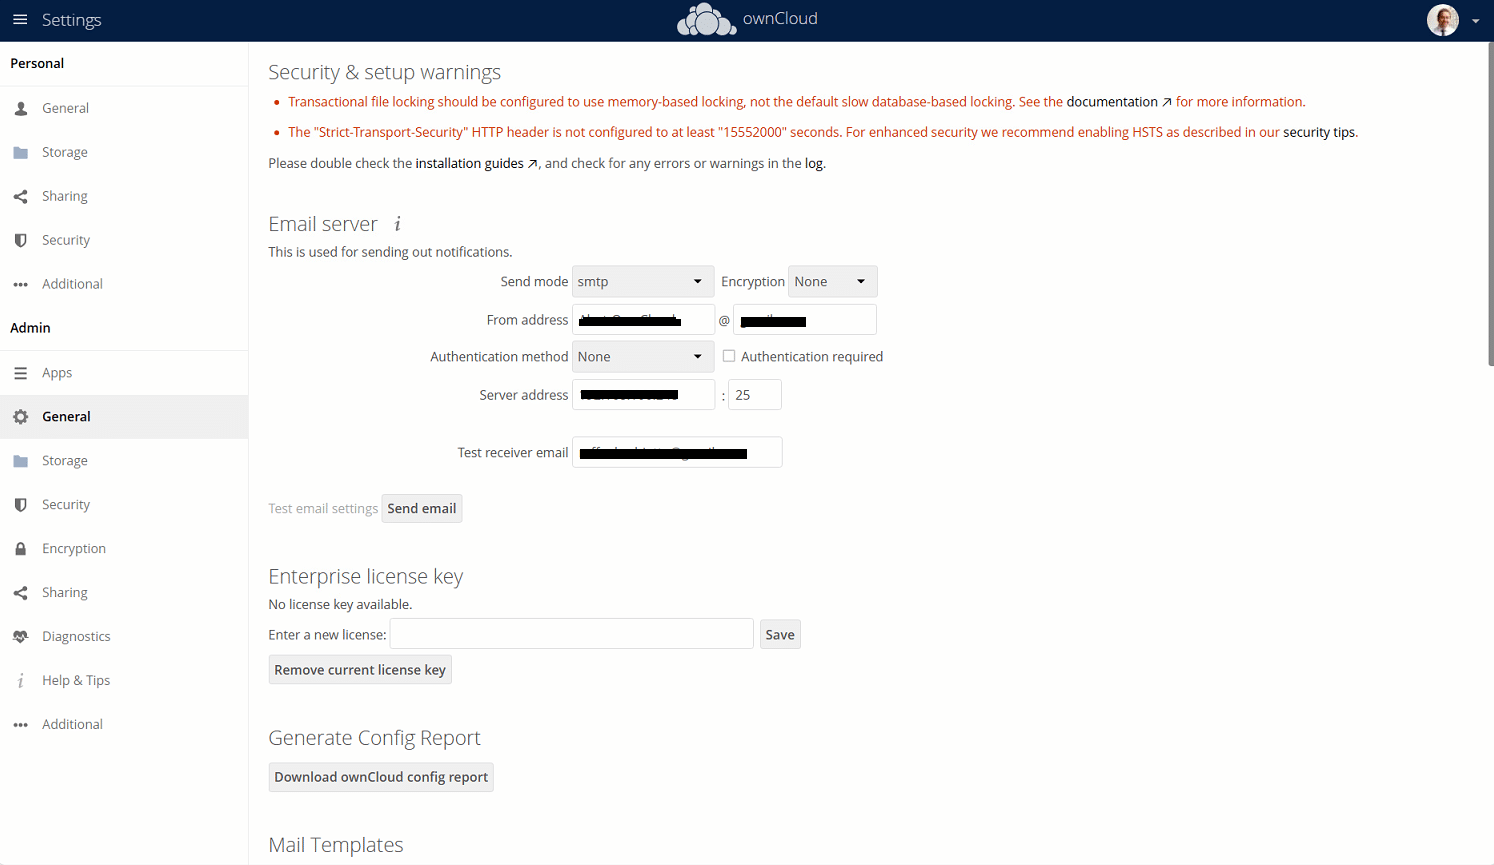
Task: Click the shield icon for Personal Security
Action: click(x=21, y=240)
